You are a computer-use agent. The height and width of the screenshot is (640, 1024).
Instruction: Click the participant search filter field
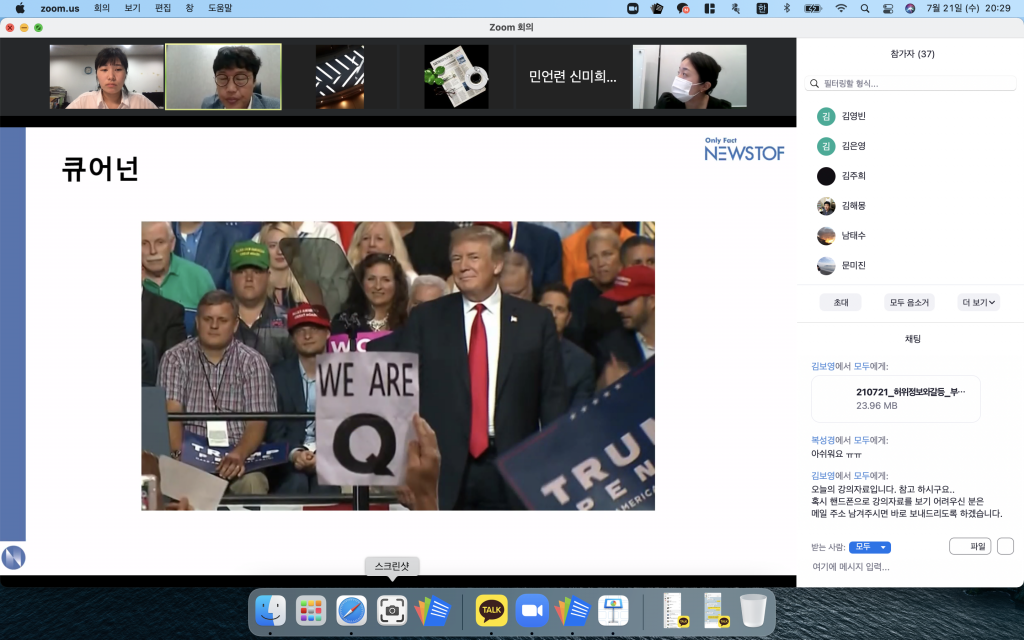[910, 83]
